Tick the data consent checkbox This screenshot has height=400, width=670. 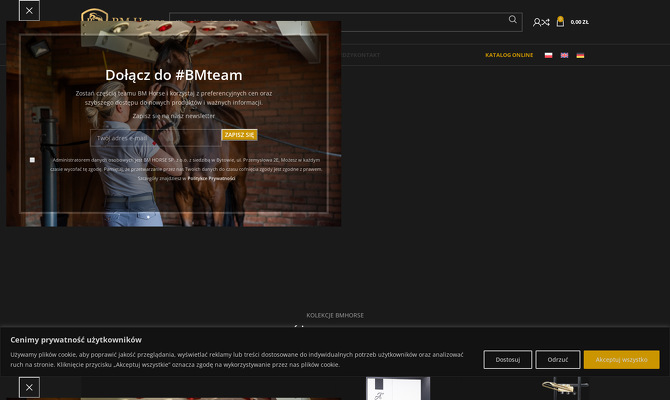point(32,160)
